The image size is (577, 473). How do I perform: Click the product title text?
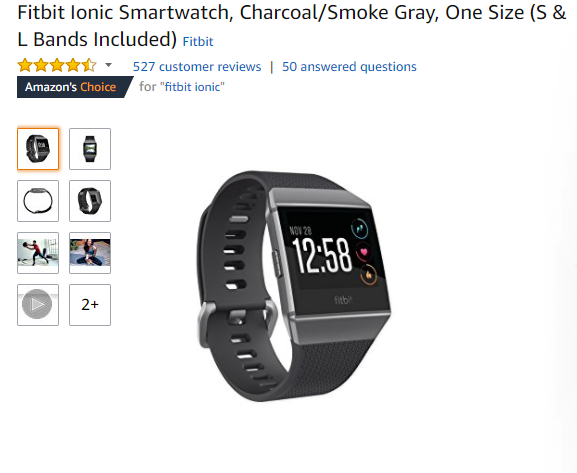point(291,26)
